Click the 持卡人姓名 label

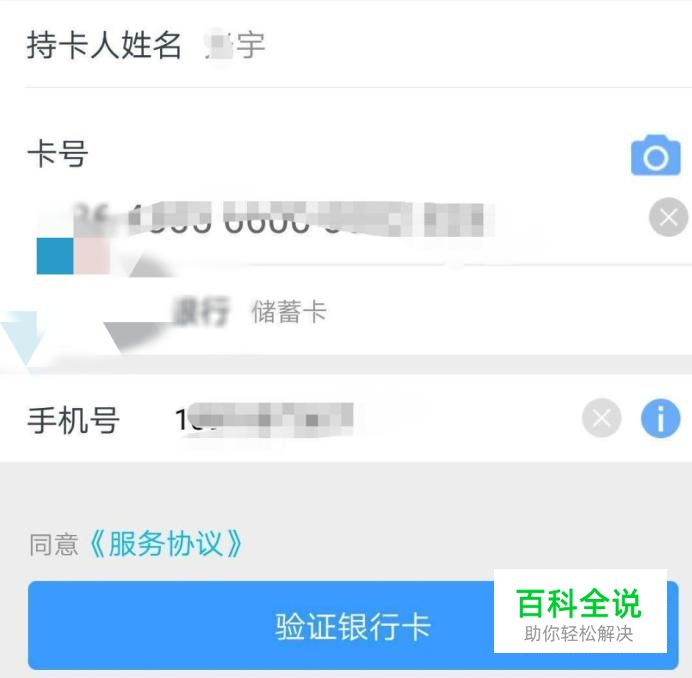point(104,45)
